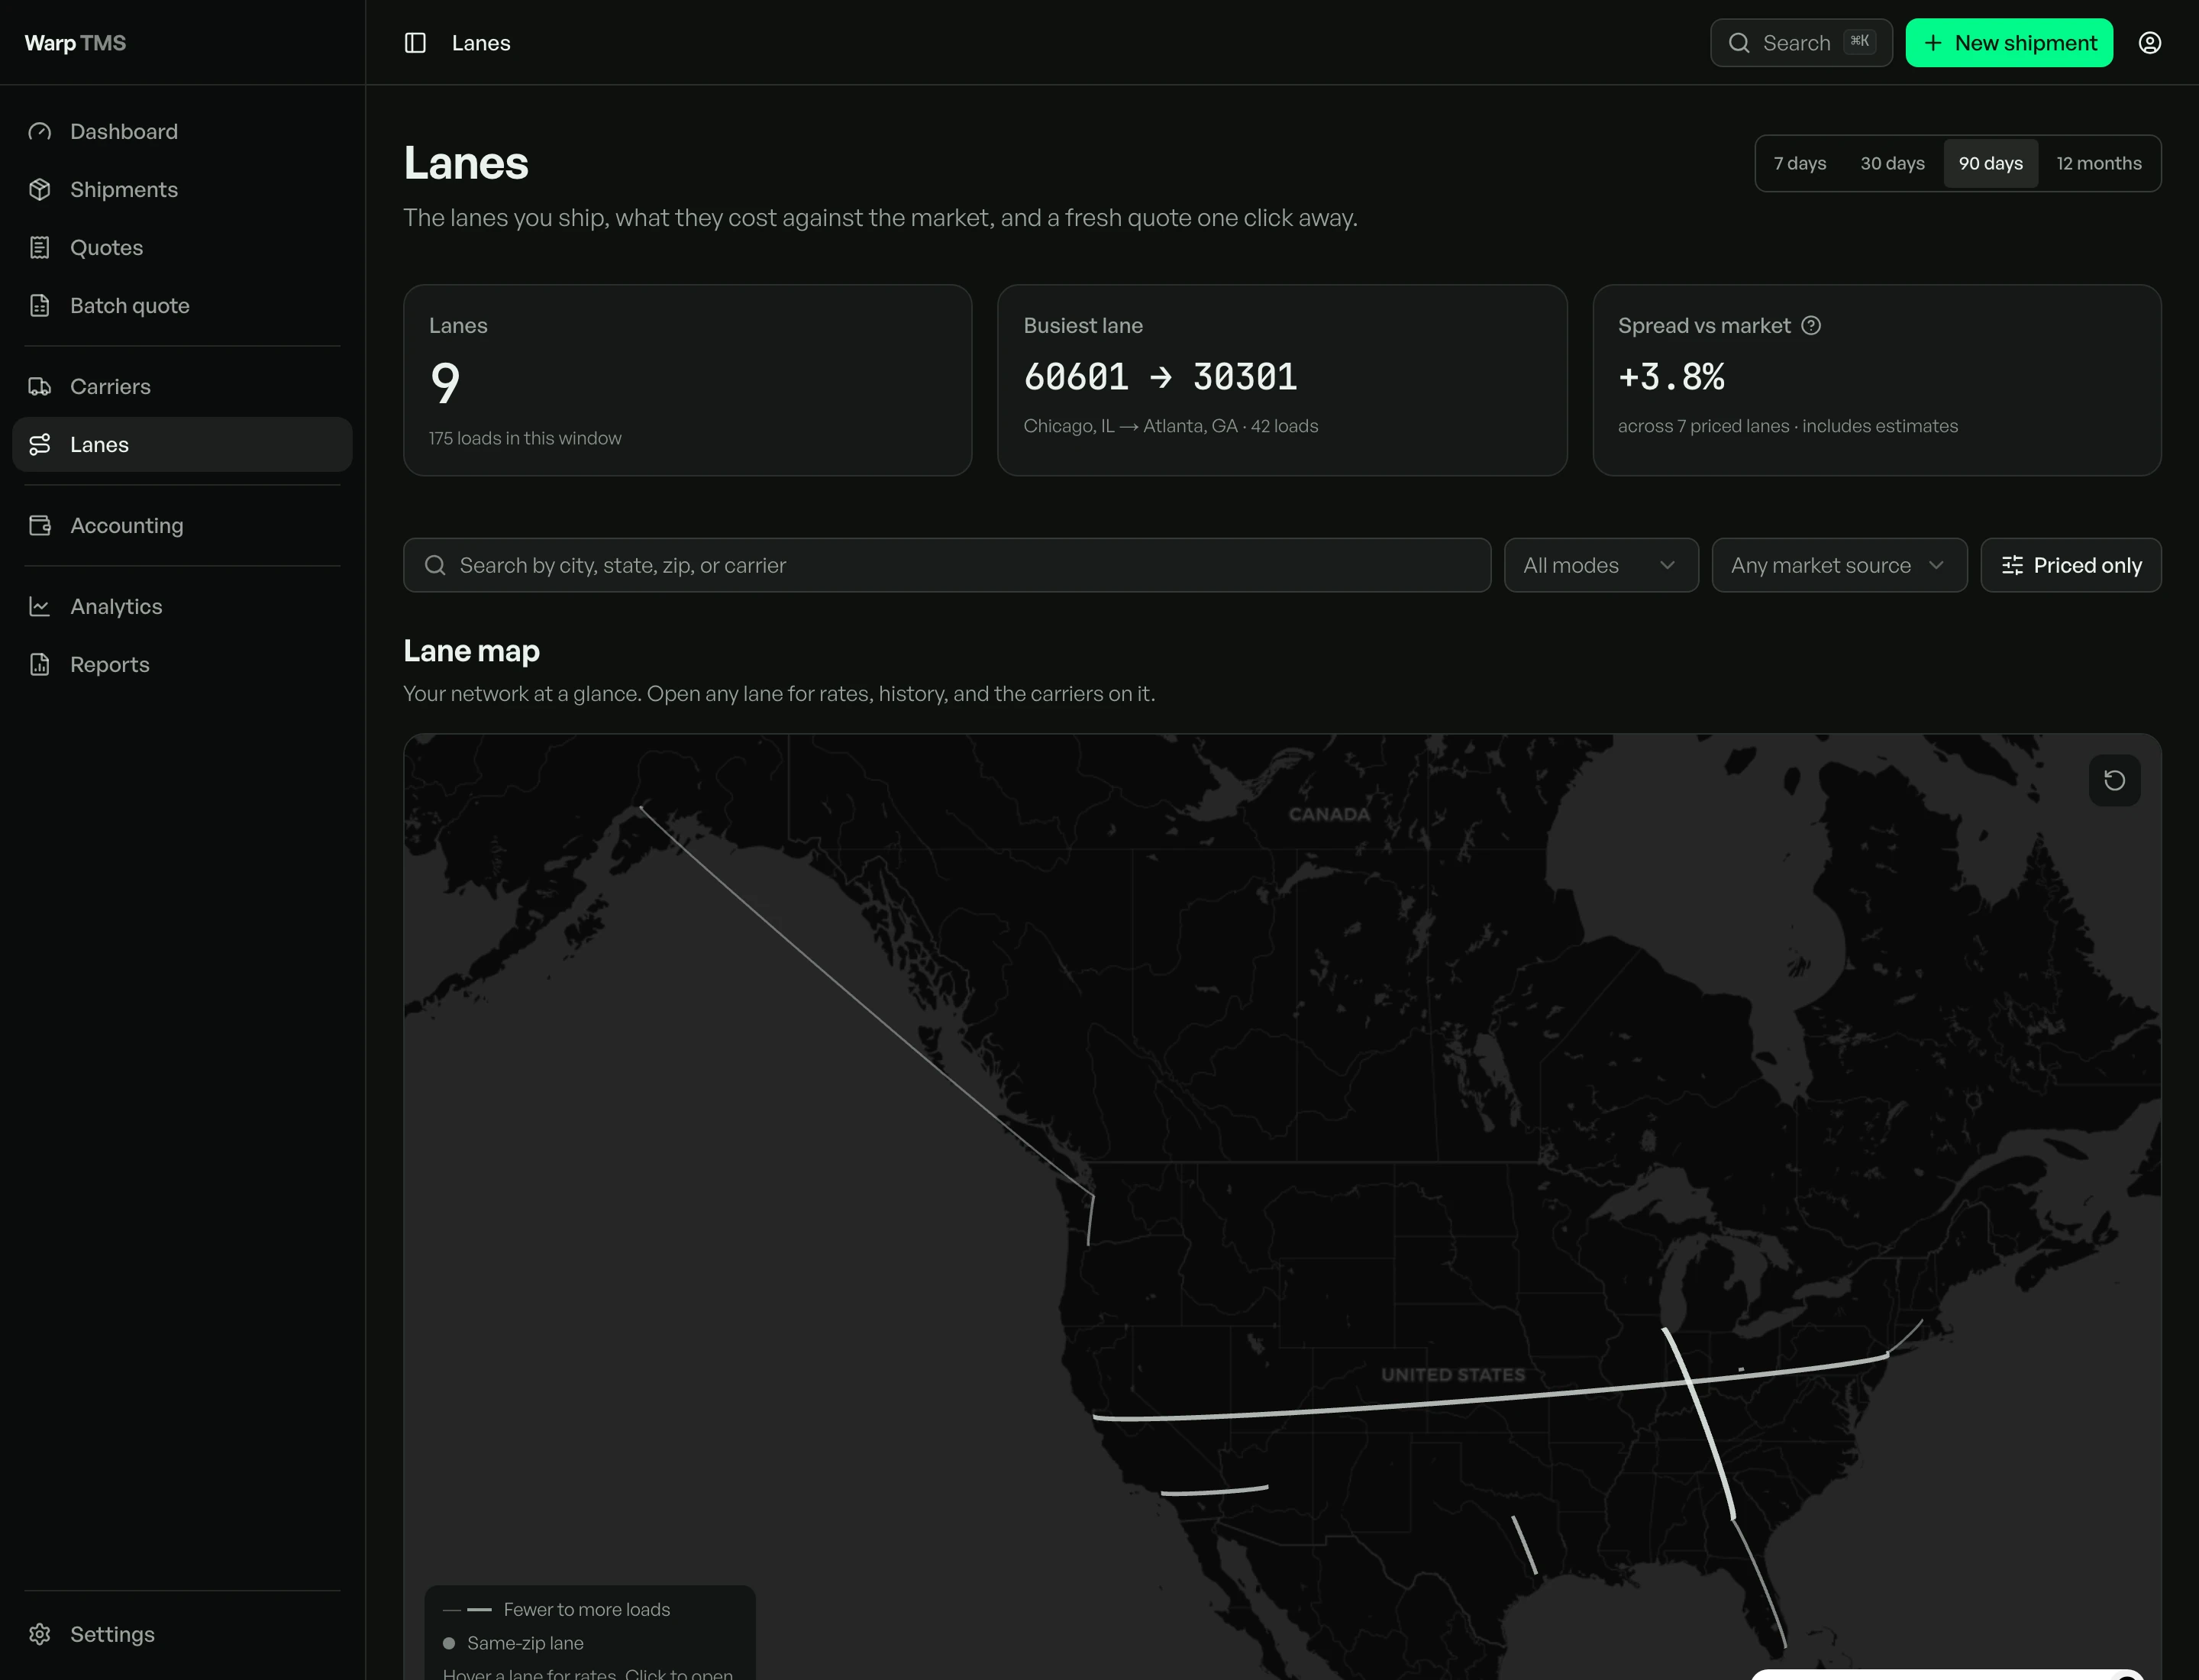
Task: Click the '60601 → 30301' lane value
Action: tap(1160, 377)
